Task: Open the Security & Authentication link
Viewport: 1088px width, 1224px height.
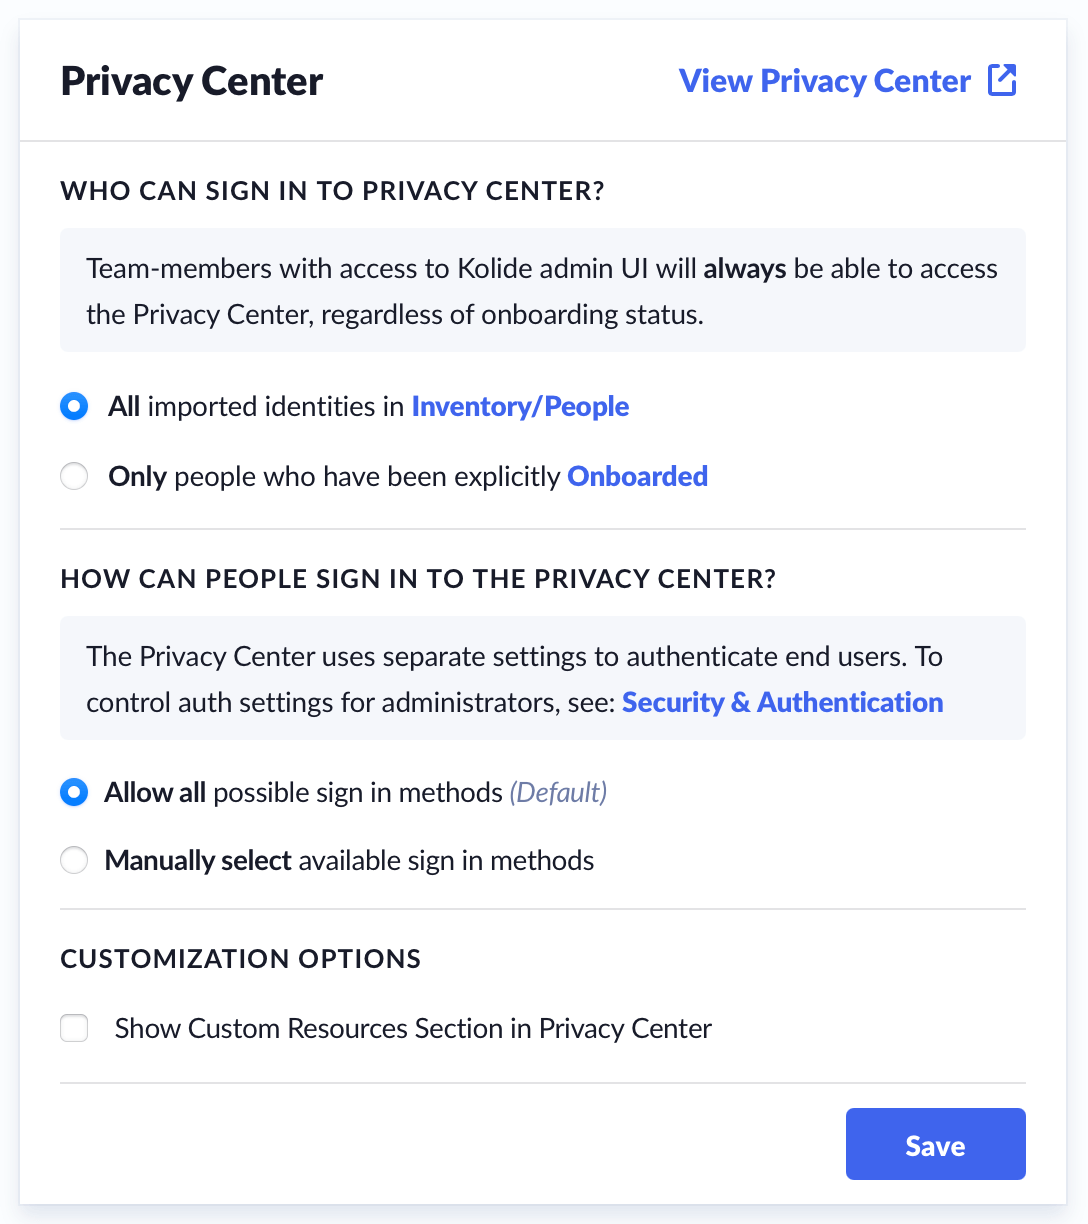Action: point(782,703)
